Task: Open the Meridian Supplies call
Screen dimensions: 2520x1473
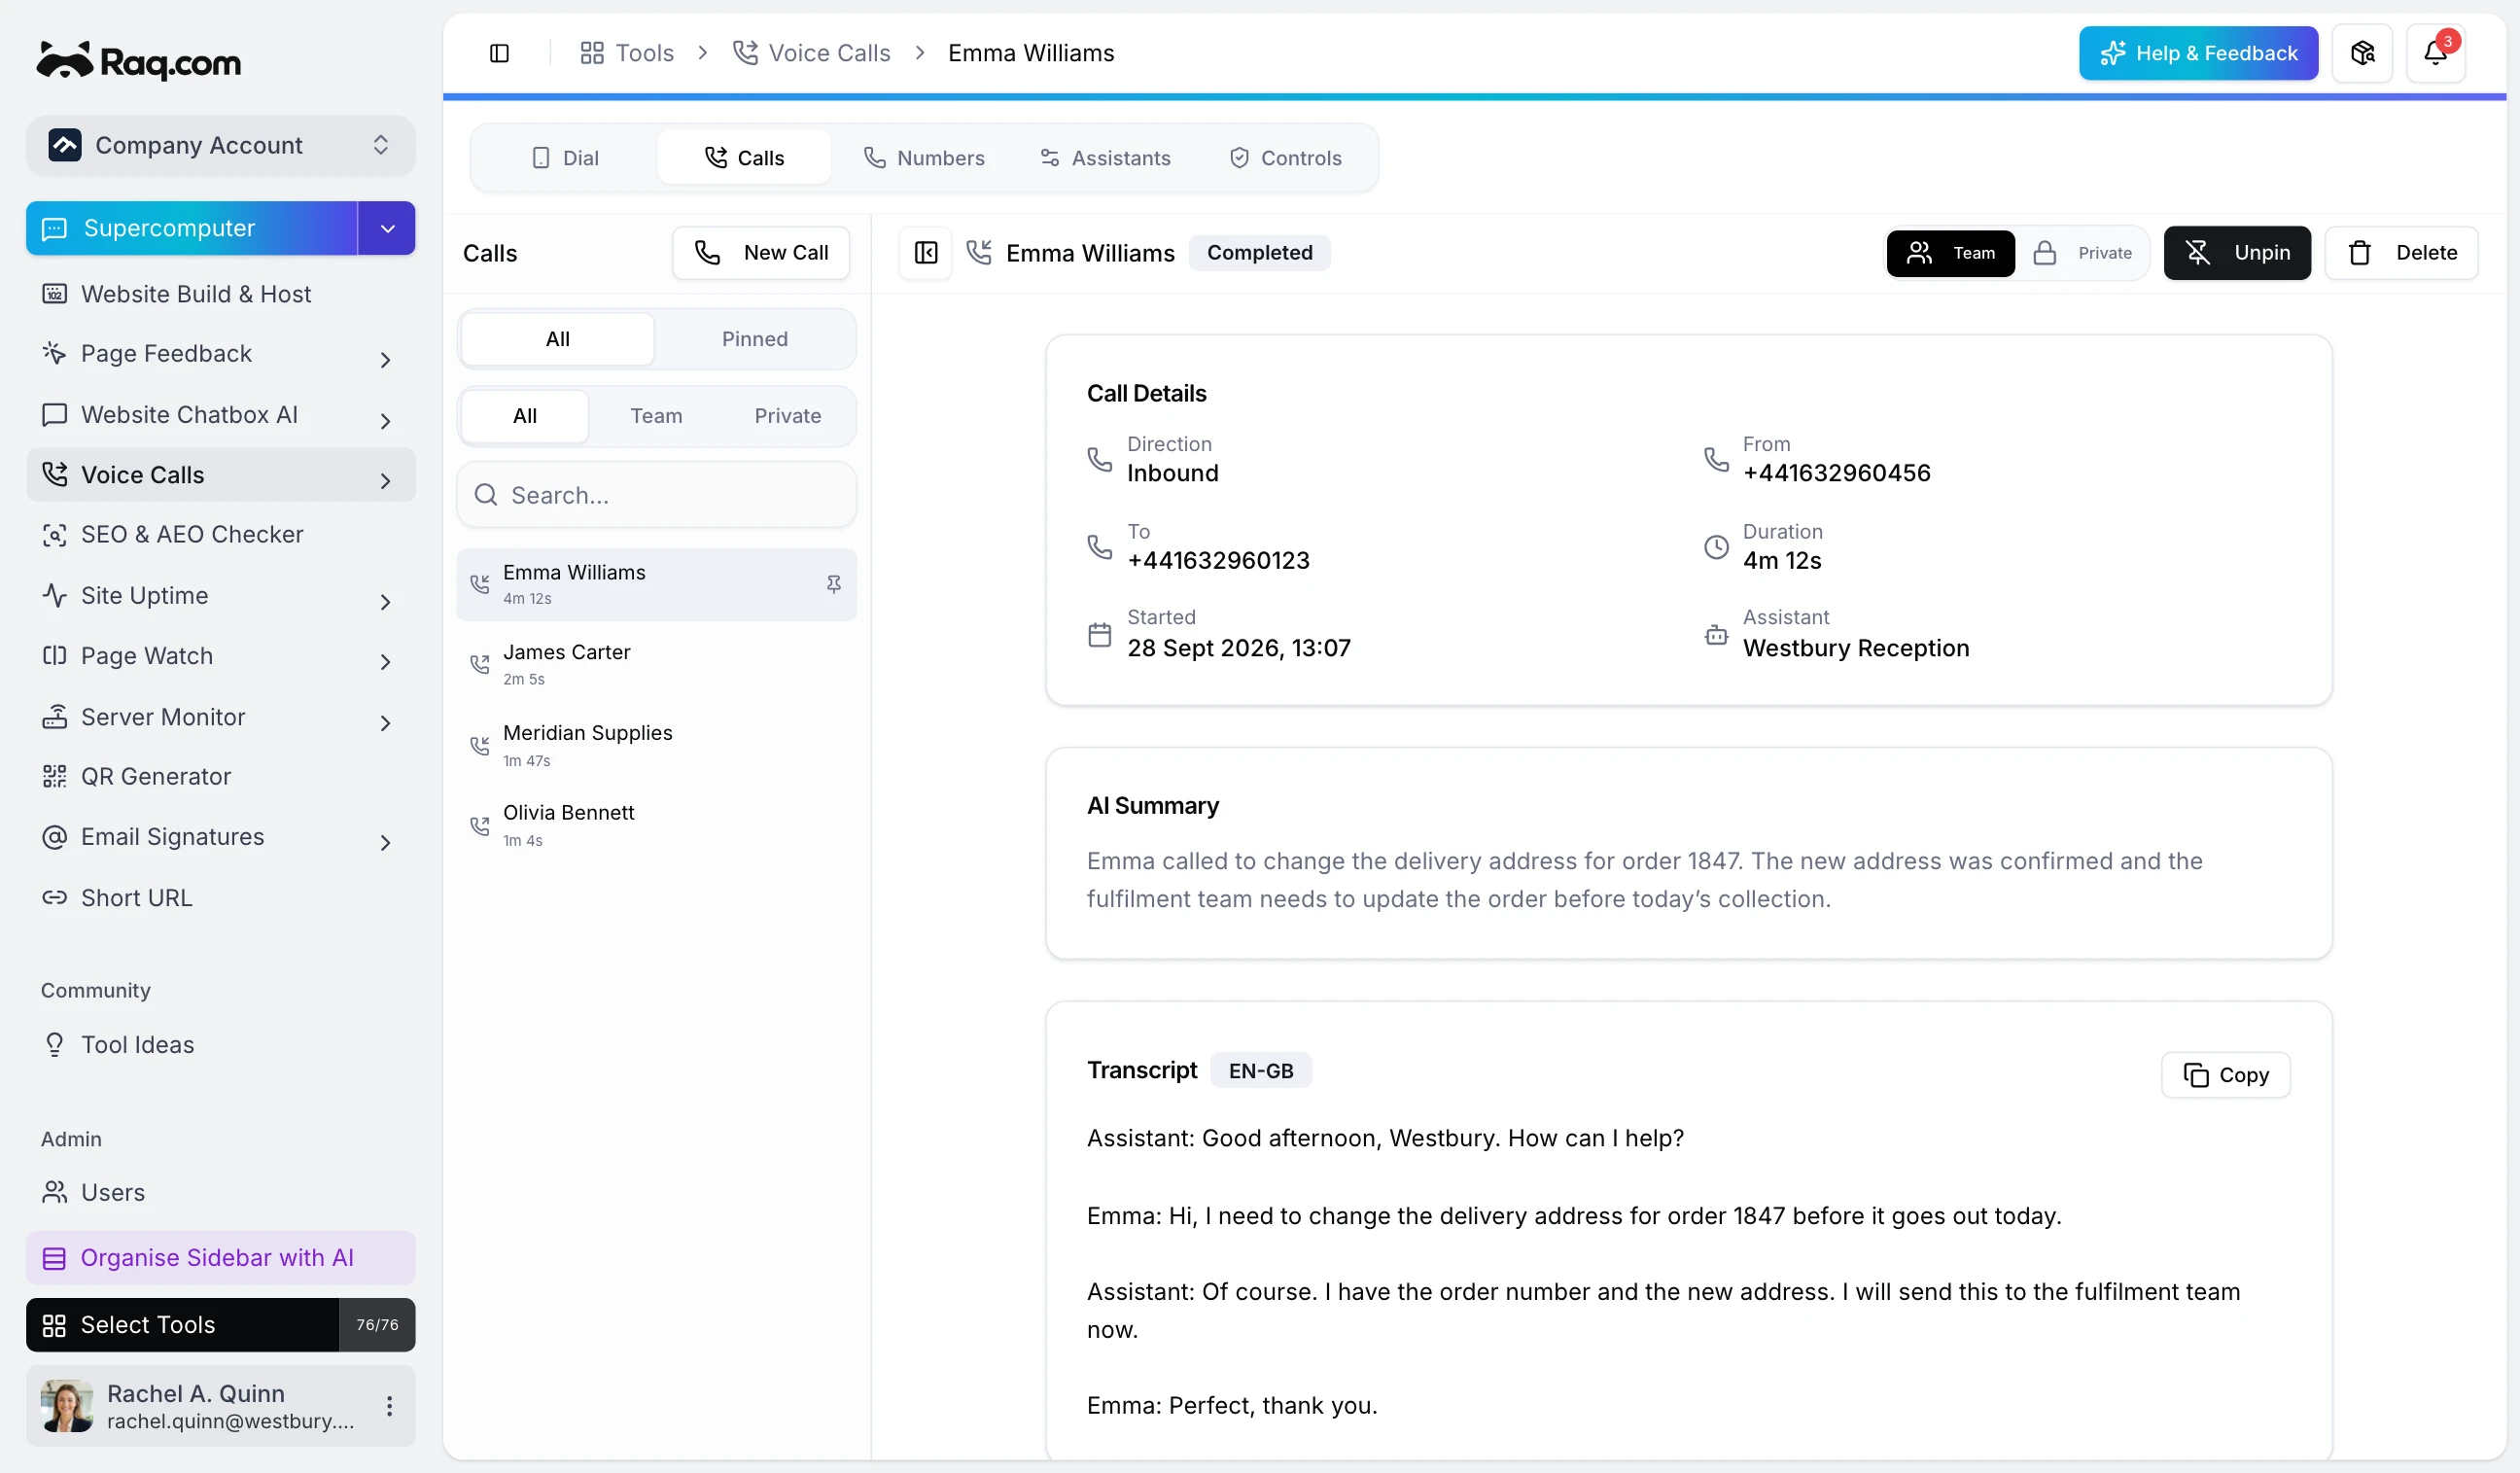Action: pos(656,746)
